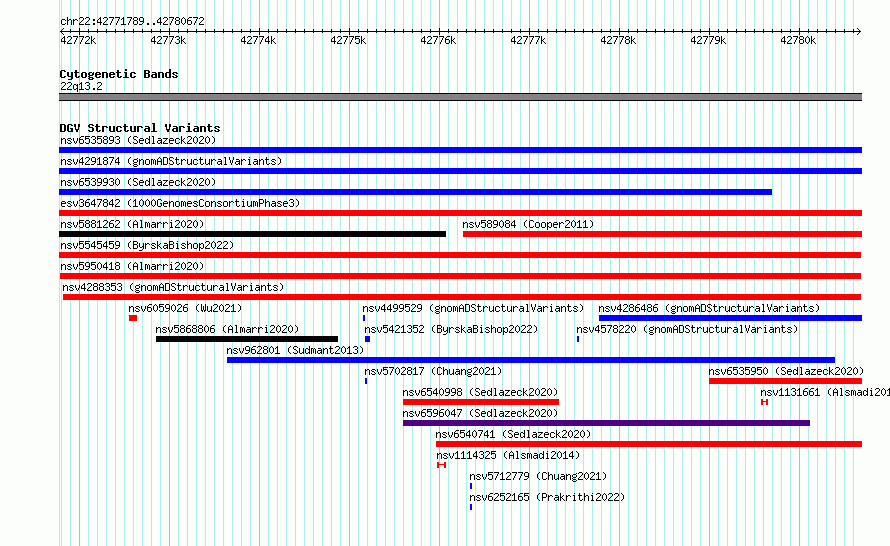This screenshot has width=890, height=546.
Task: Click nsv5868806 (Almarri2020) label
Action: click(x=227, y=329)
